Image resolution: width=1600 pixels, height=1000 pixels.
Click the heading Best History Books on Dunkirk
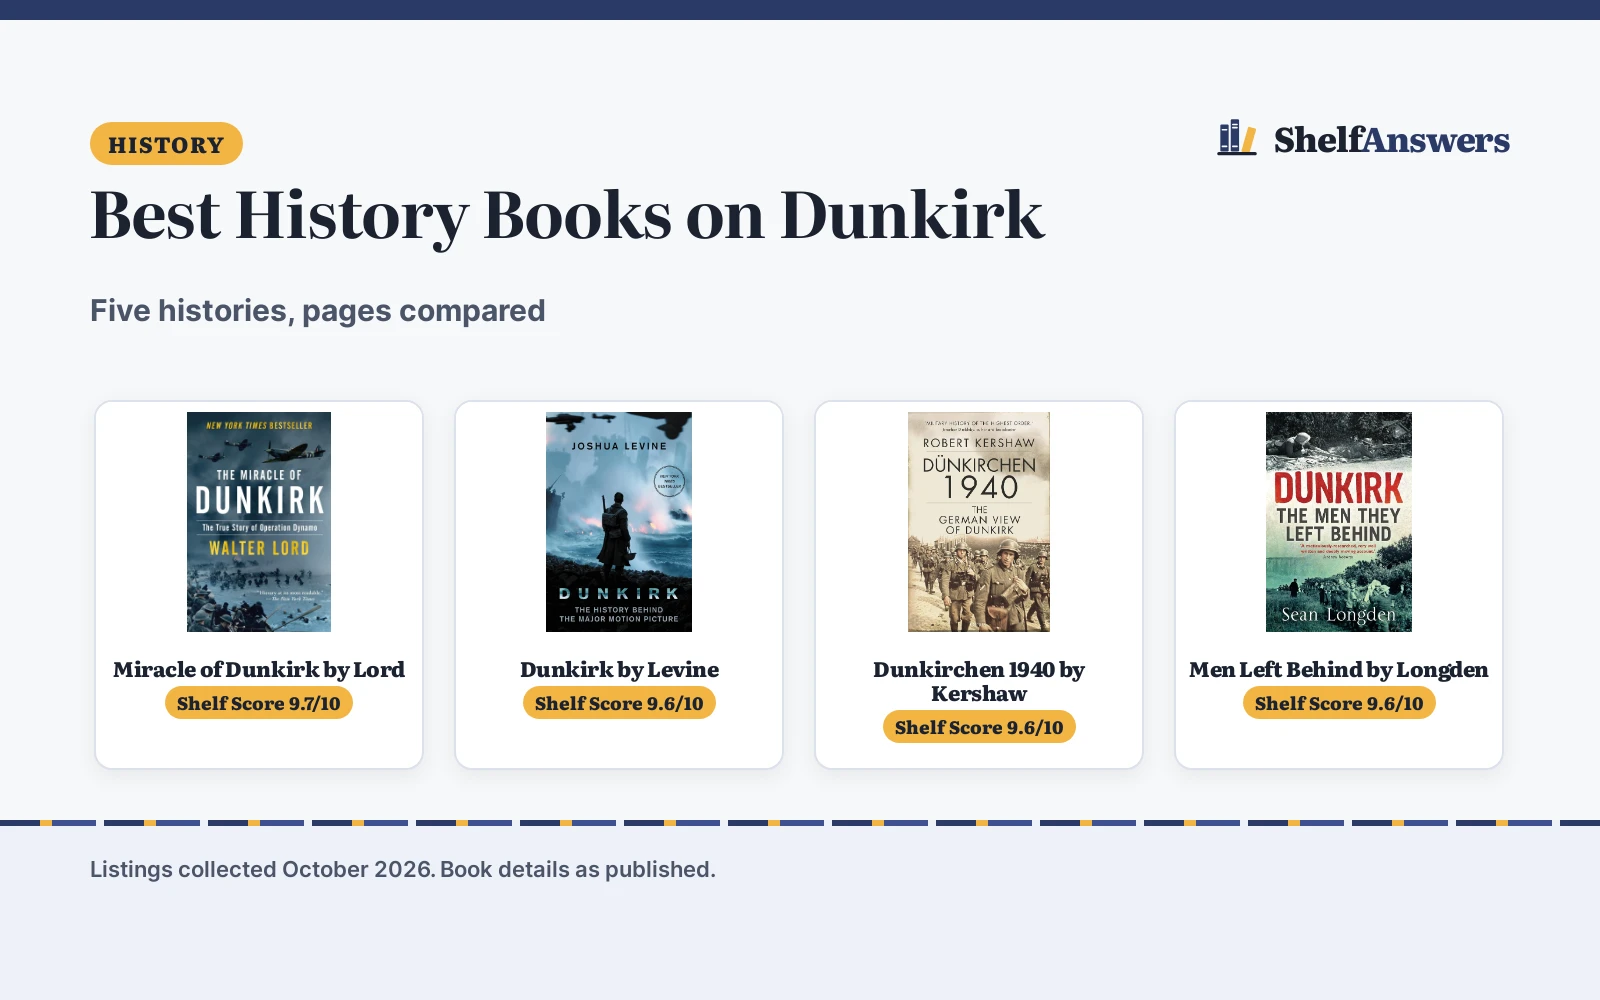(x=567, y=215)
